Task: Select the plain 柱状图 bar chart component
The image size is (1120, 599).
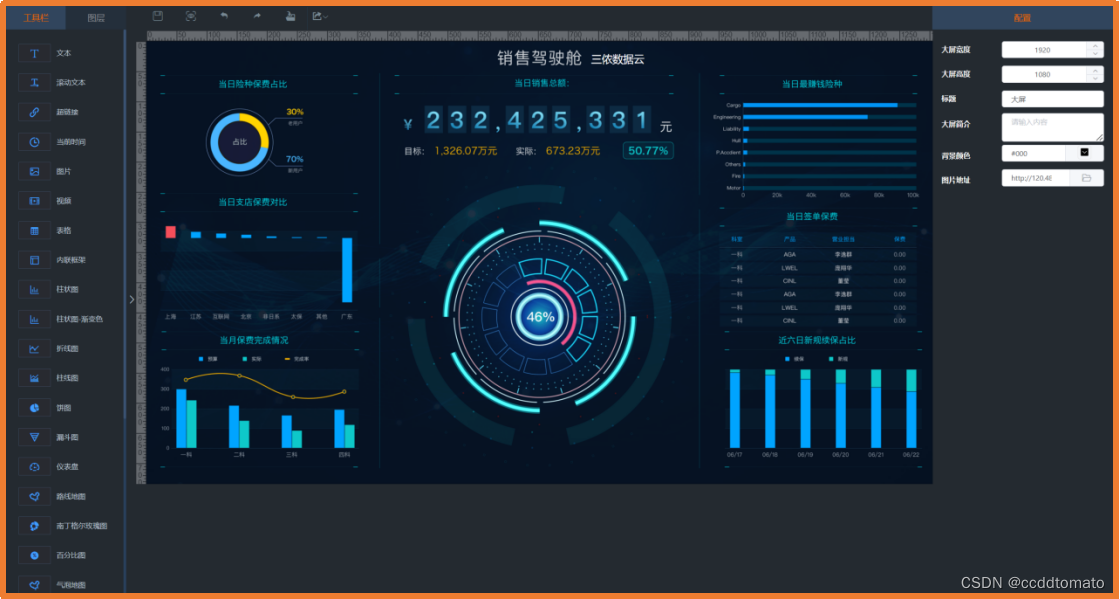Action: coord(34,290)
